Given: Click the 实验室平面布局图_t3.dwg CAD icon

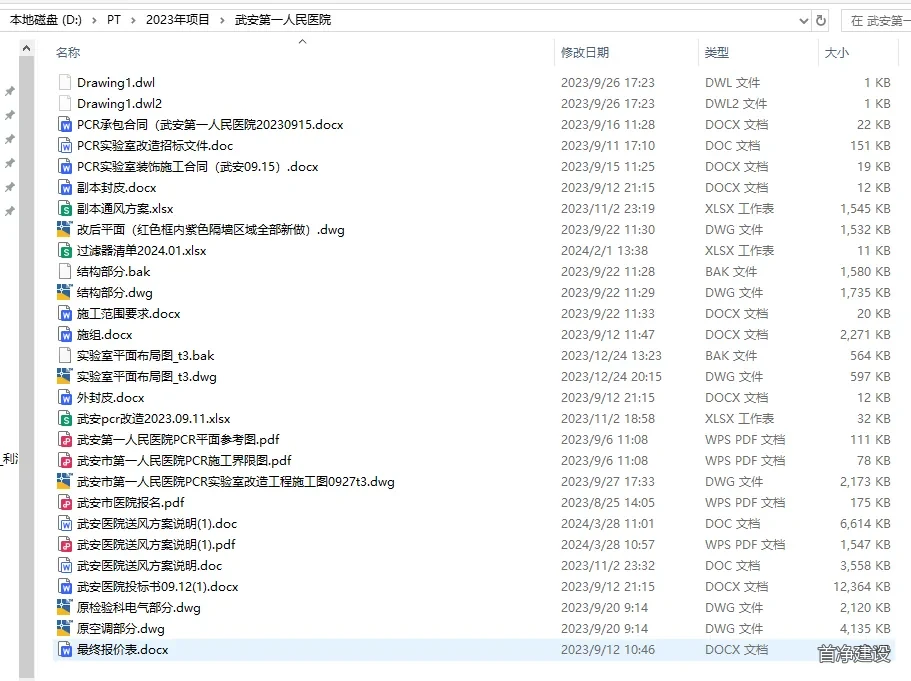Looking at the screenshot, I should coord(64,377).
